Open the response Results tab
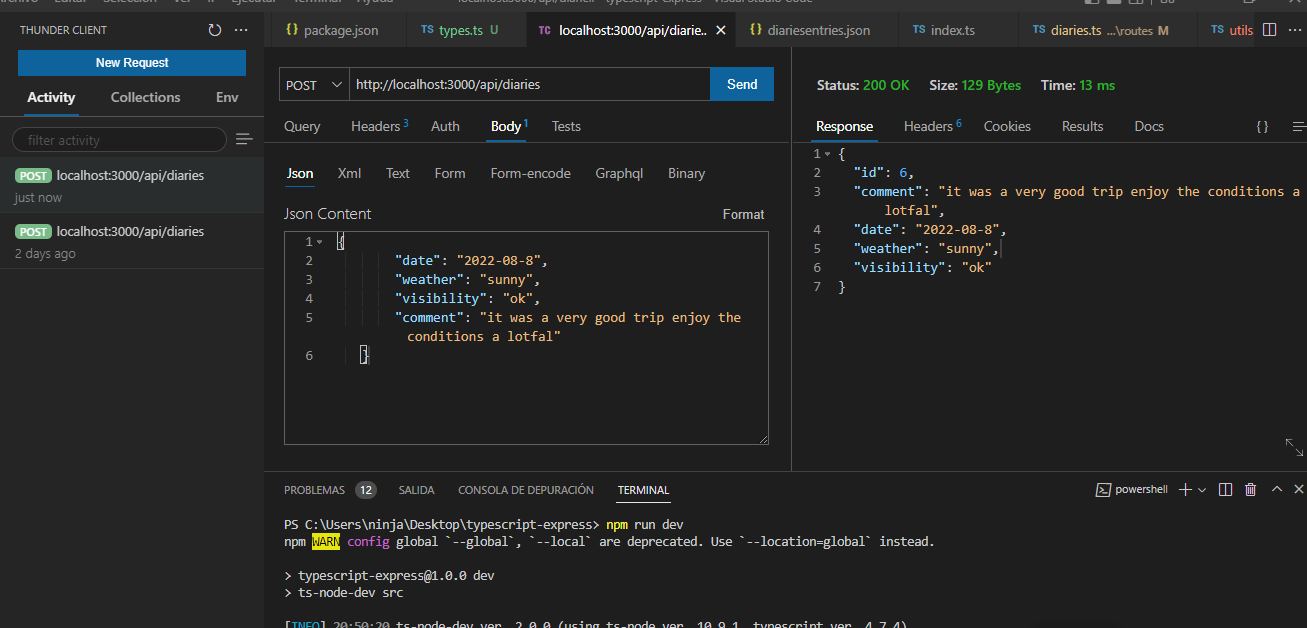The image size is (1307, 628). pos(1082,126)
